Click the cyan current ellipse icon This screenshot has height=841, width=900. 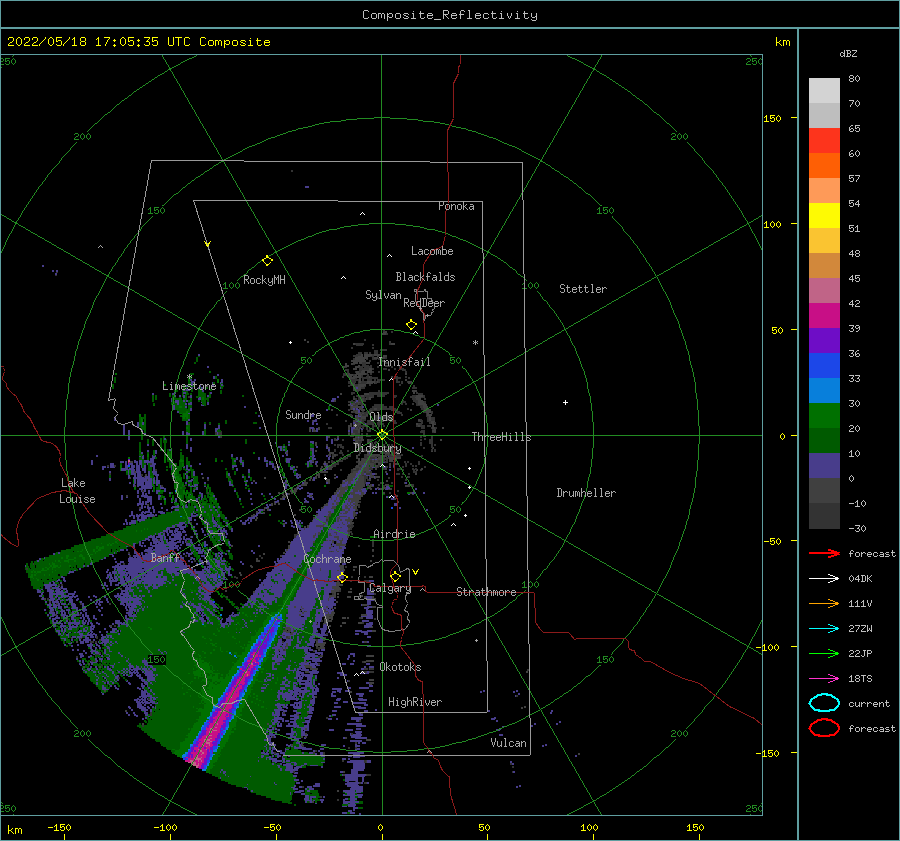point(824,703)
